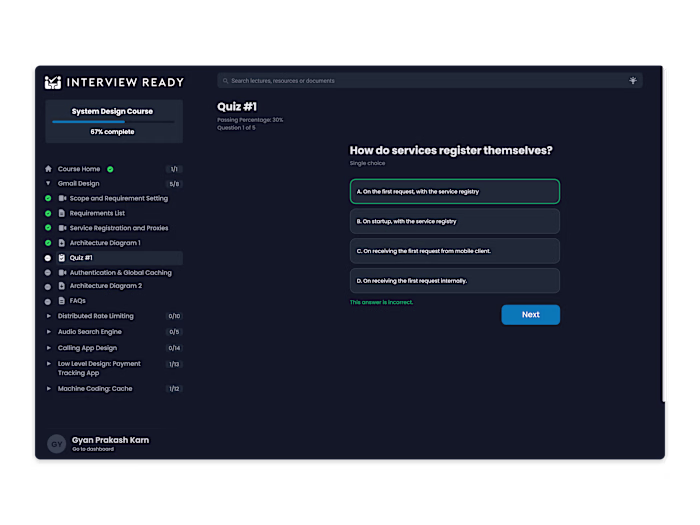The height and width of the screenshot is (525, 700).
Task: Open Service Registration and Proxies lesson
Action: (119, 228)
